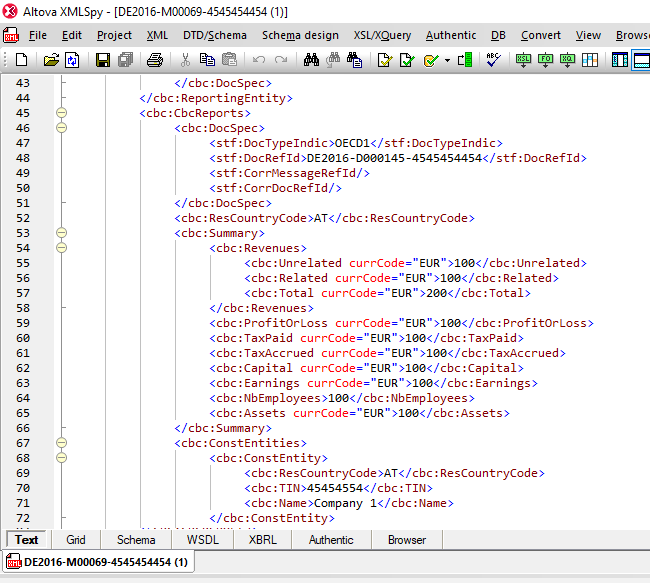Viewport: 650px width, 583px height.
Task: Open the XSL/XQuery menu
Action: click(382, 35)
